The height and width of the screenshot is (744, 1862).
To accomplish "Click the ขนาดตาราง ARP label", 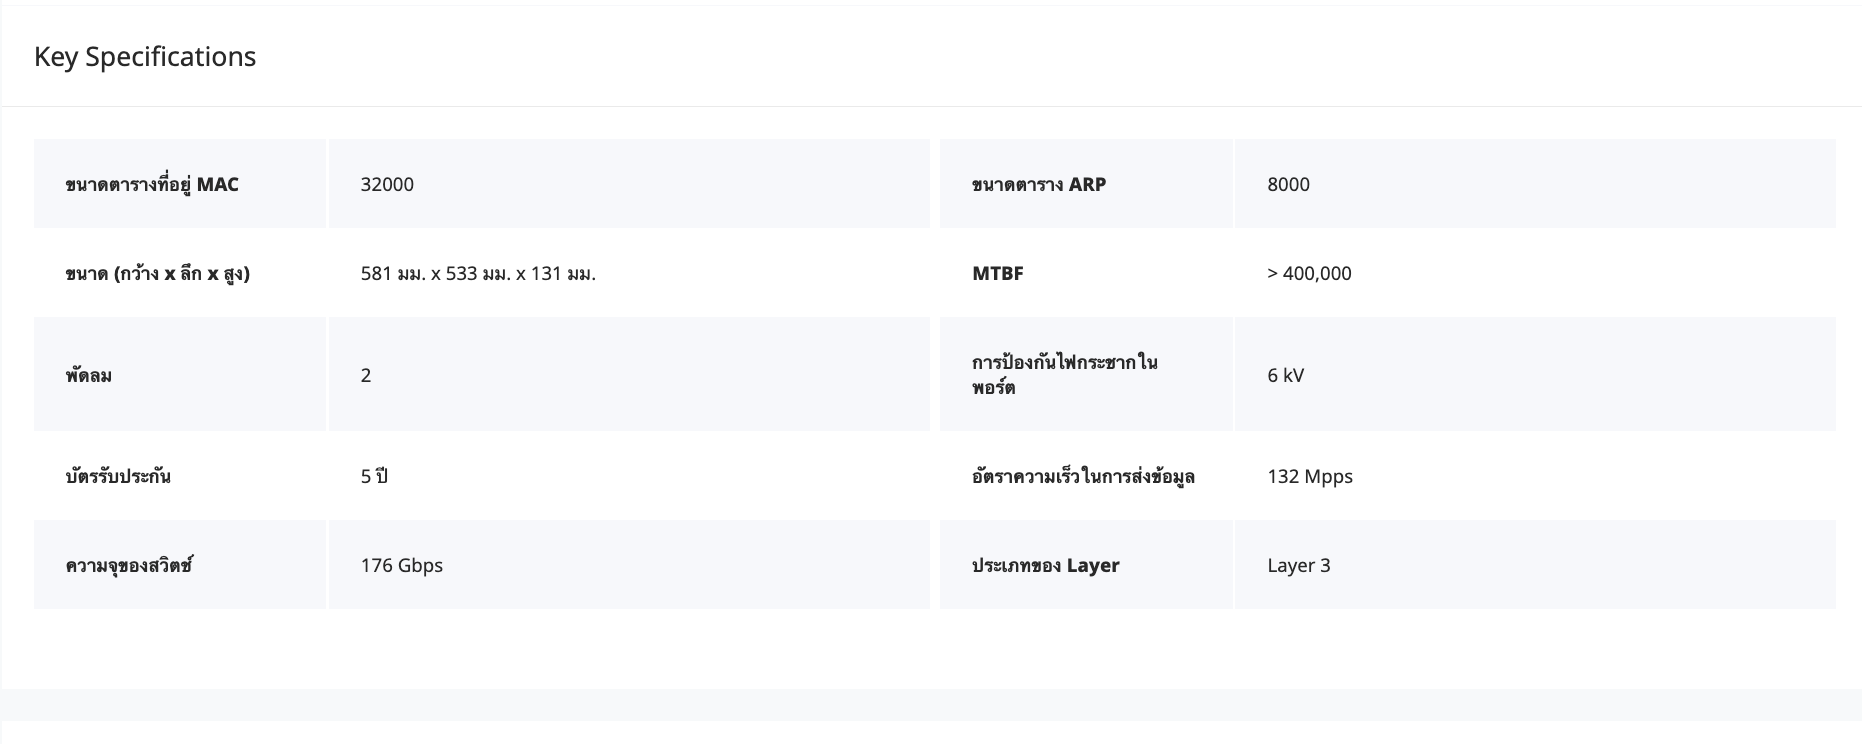I will pos(1039,184).
